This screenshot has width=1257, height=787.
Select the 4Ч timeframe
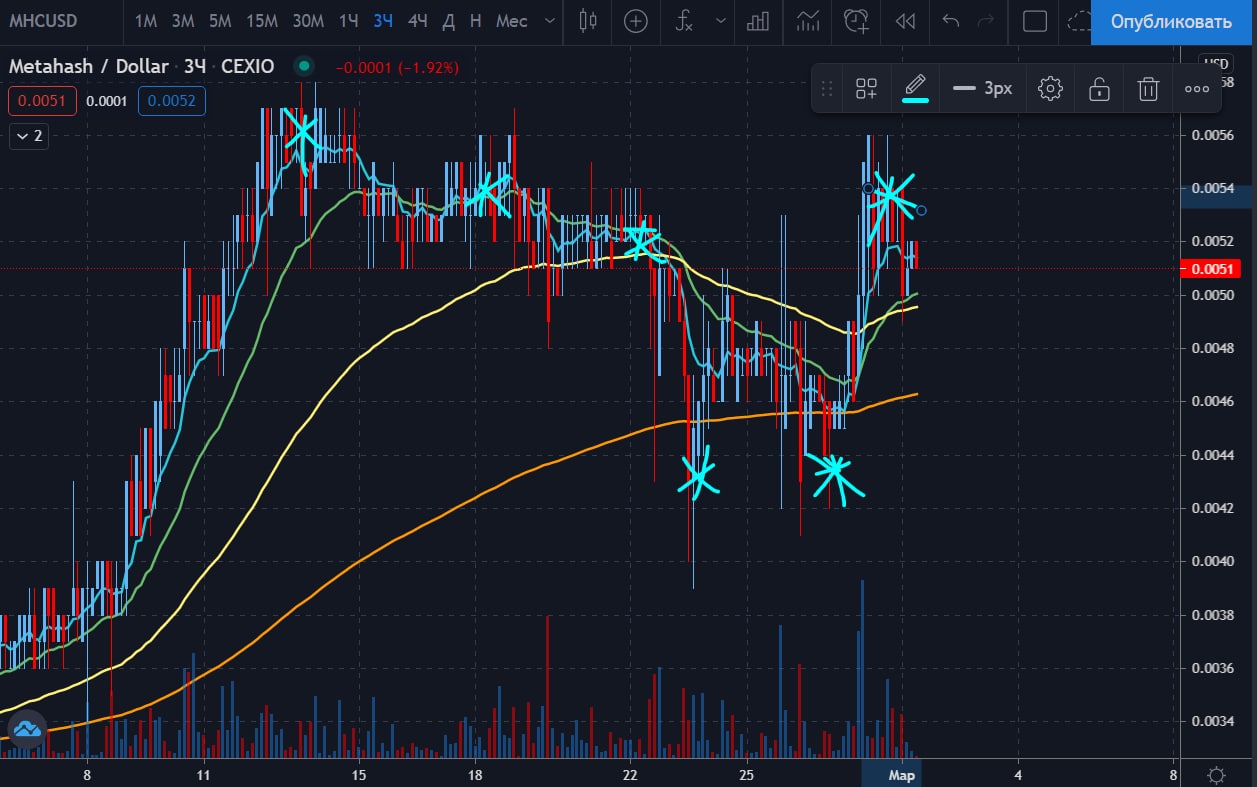pos(418,21)
